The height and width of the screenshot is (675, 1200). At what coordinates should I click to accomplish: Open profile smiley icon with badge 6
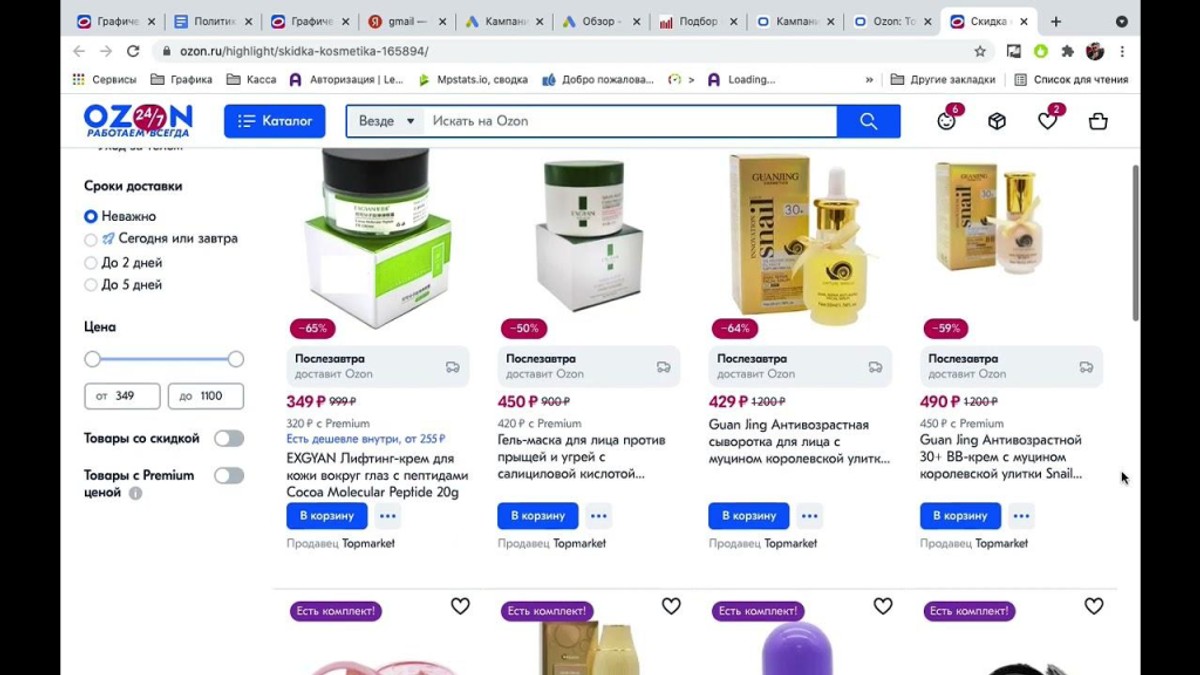pyautogui.click(x=946, y=121)
